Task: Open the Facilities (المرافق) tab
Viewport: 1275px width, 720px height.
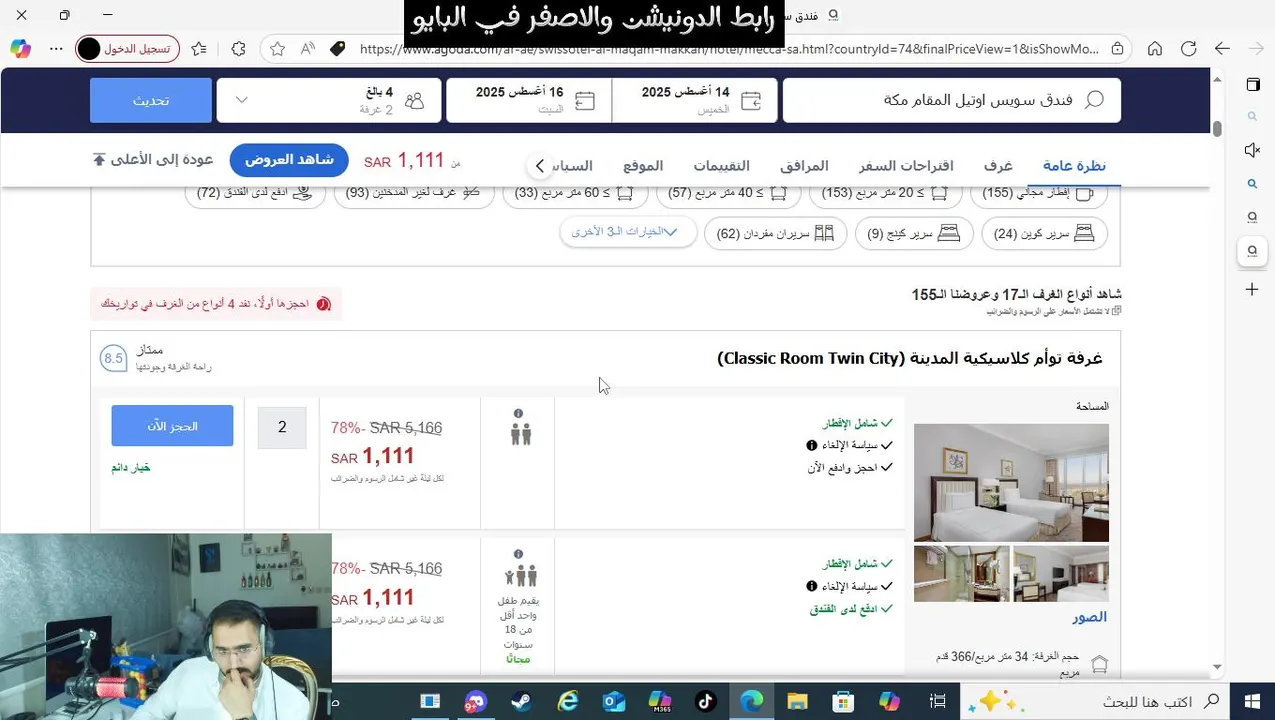Action: pos(804,166)
